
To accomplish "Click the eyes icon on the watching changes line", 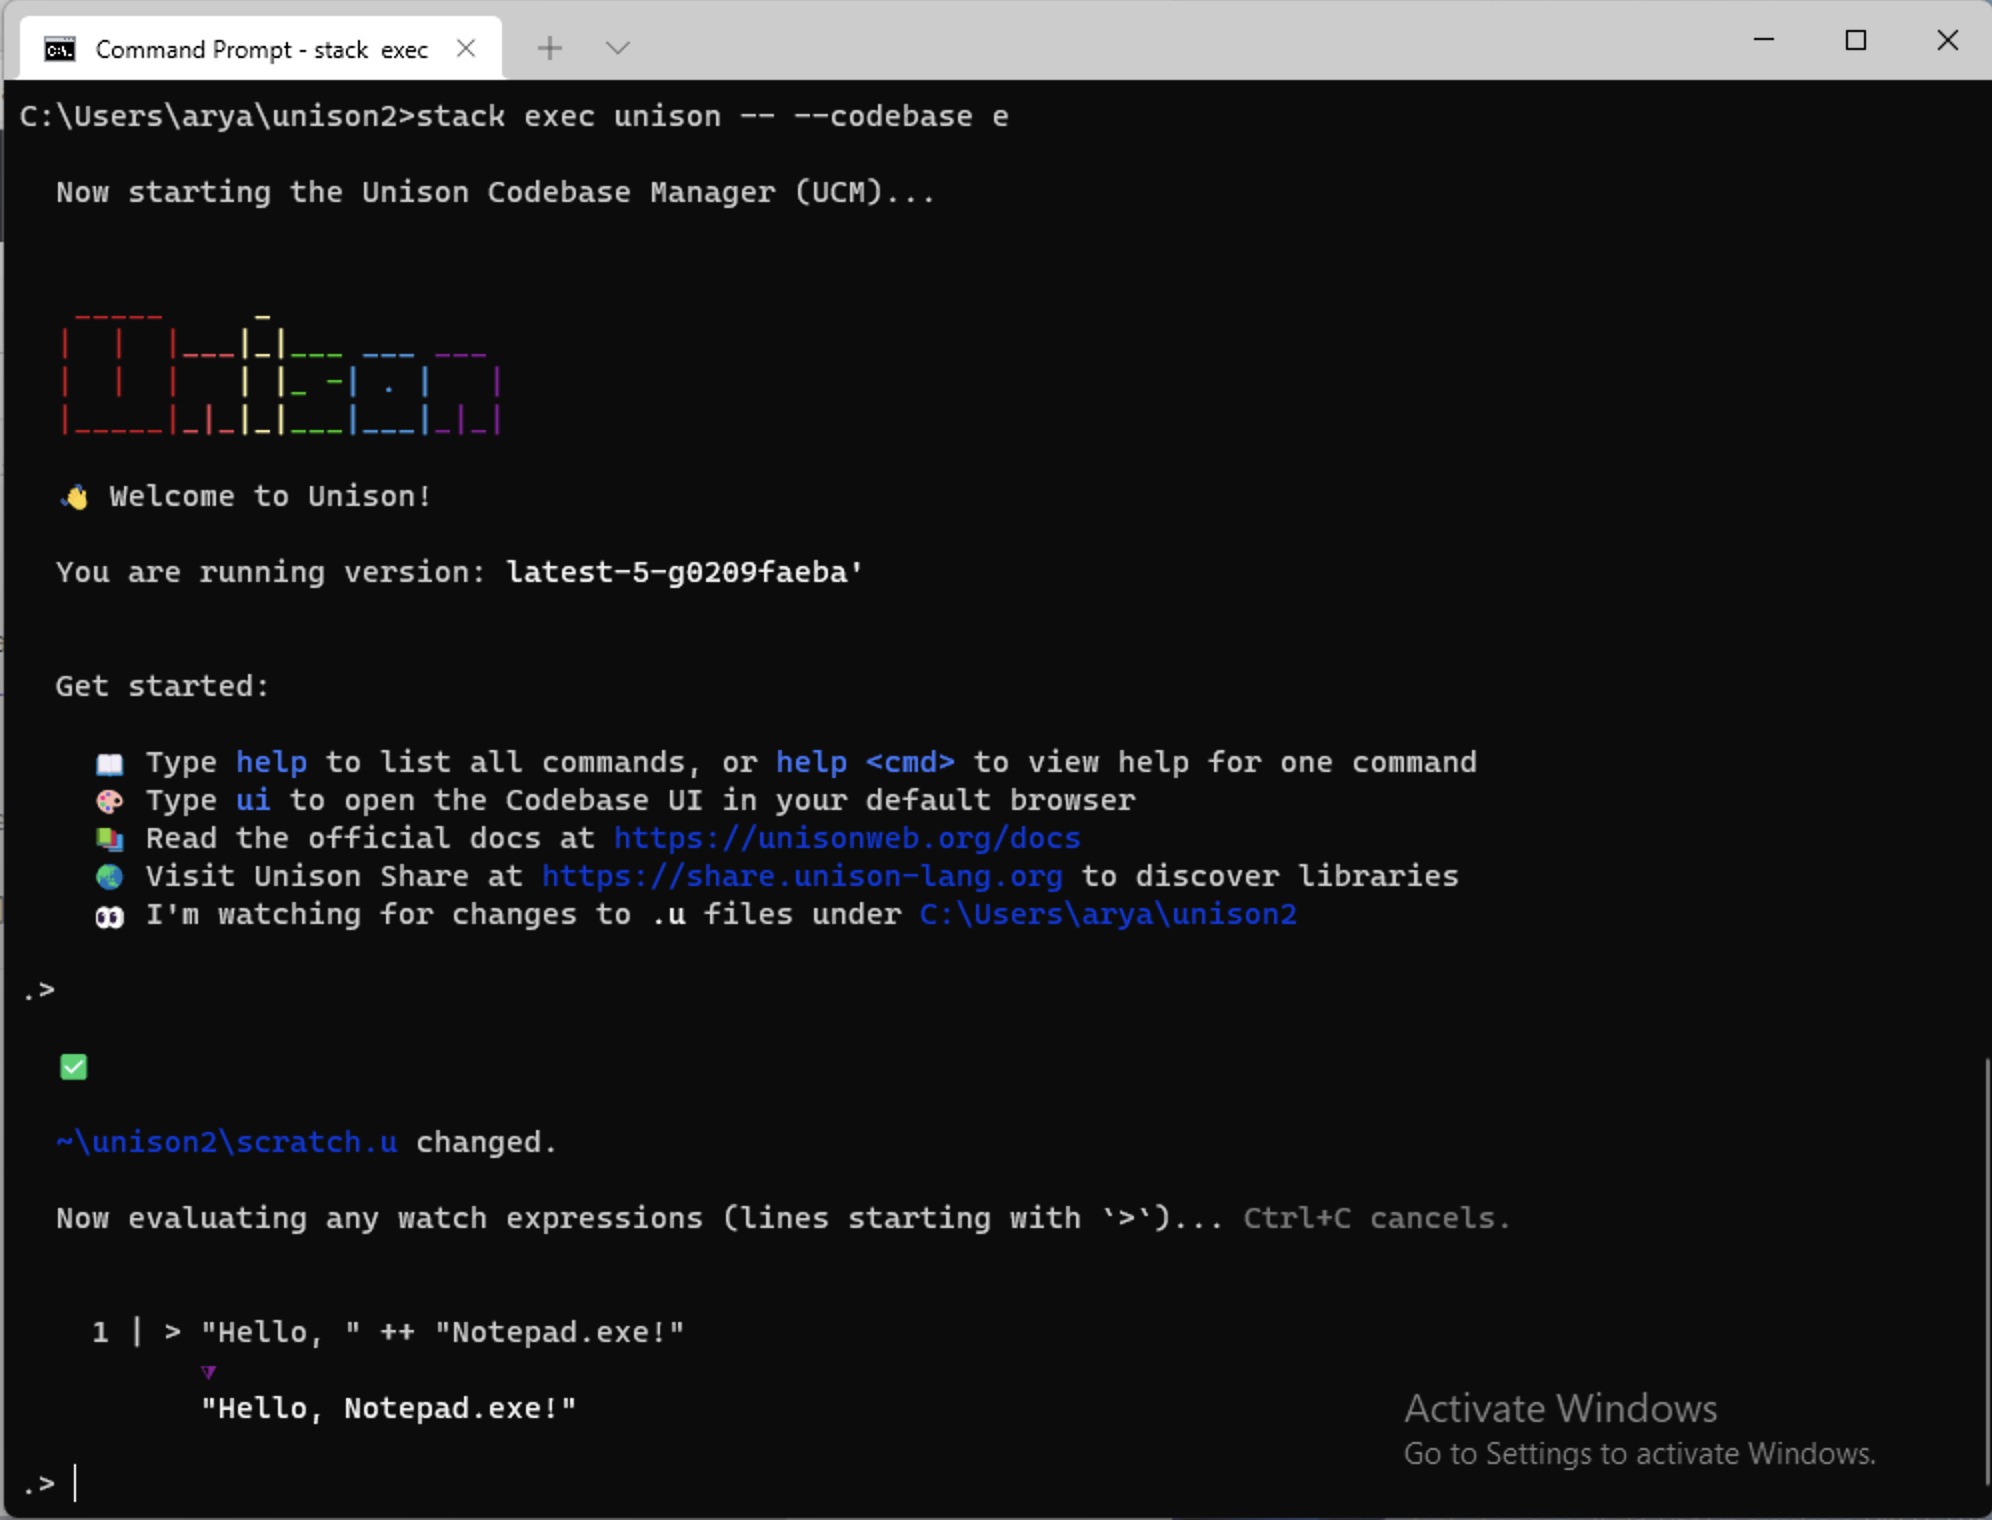I will coord(110,915).
